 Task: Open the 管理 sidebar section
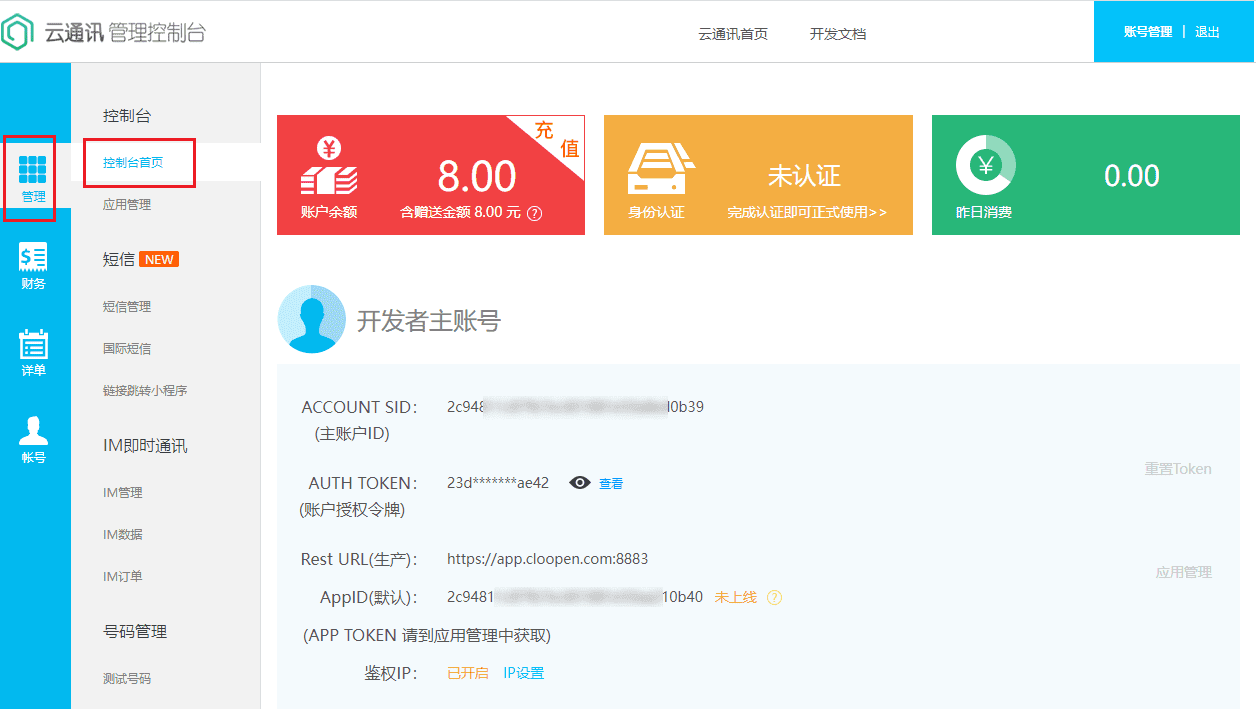(x=33, y=179)
